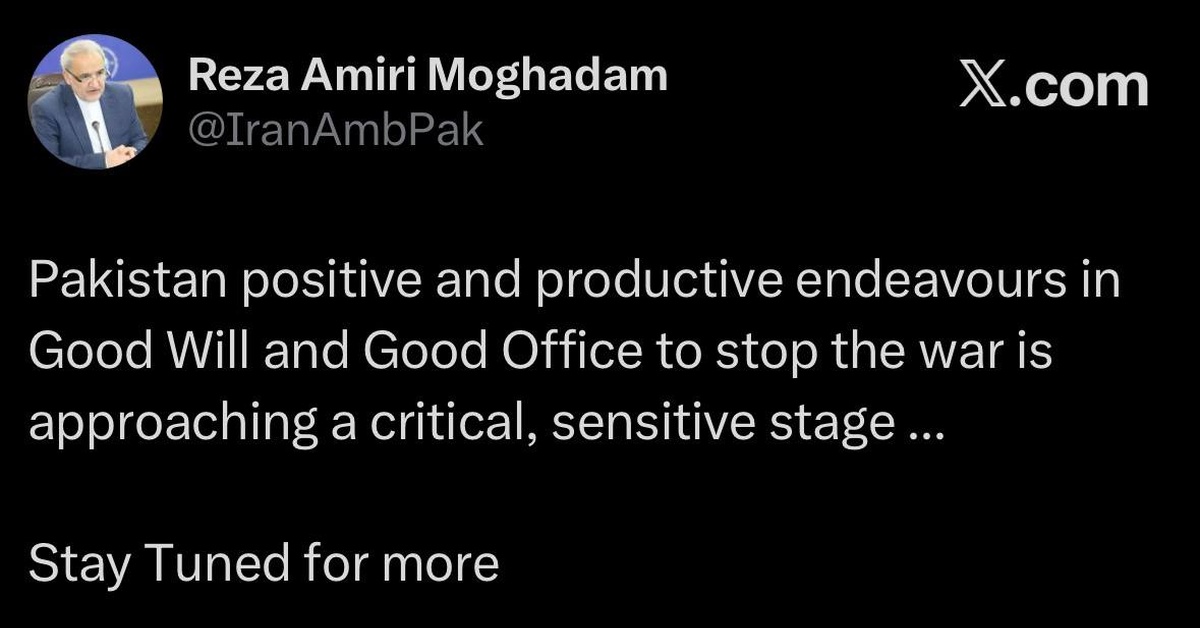This screenshot has width=1200, height=628.
Task: Click the "Stay Tuned for more" line
Action: coord(264,565)
